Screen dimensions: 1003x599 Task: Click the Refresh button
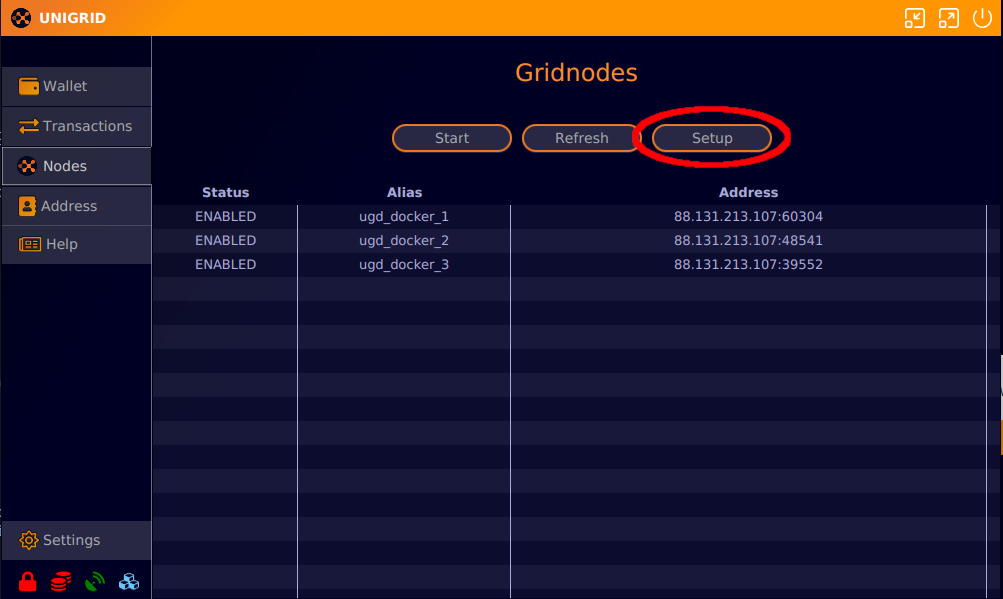click(581, 138)
